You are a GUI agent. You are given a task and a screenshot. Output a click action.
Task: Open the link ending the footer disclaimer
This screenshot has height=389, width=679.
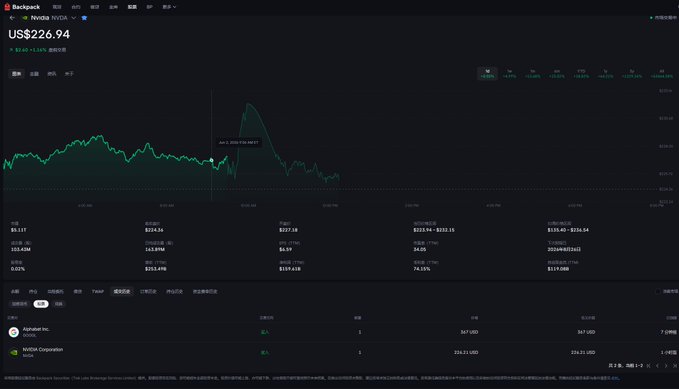615,378
